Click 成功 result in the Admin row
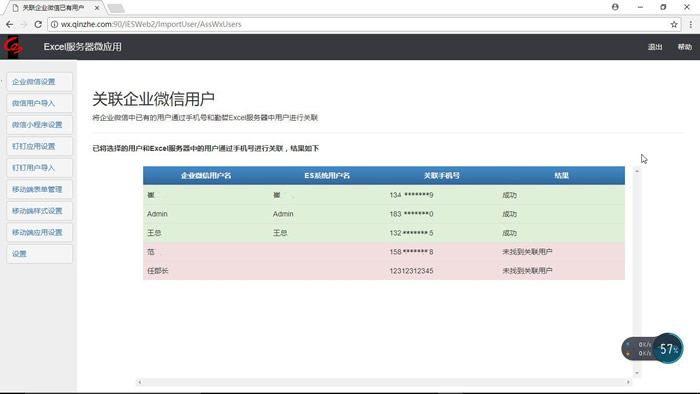Image resolution: width=700 pixels, height=394 pixels. [x=509, y=214]
